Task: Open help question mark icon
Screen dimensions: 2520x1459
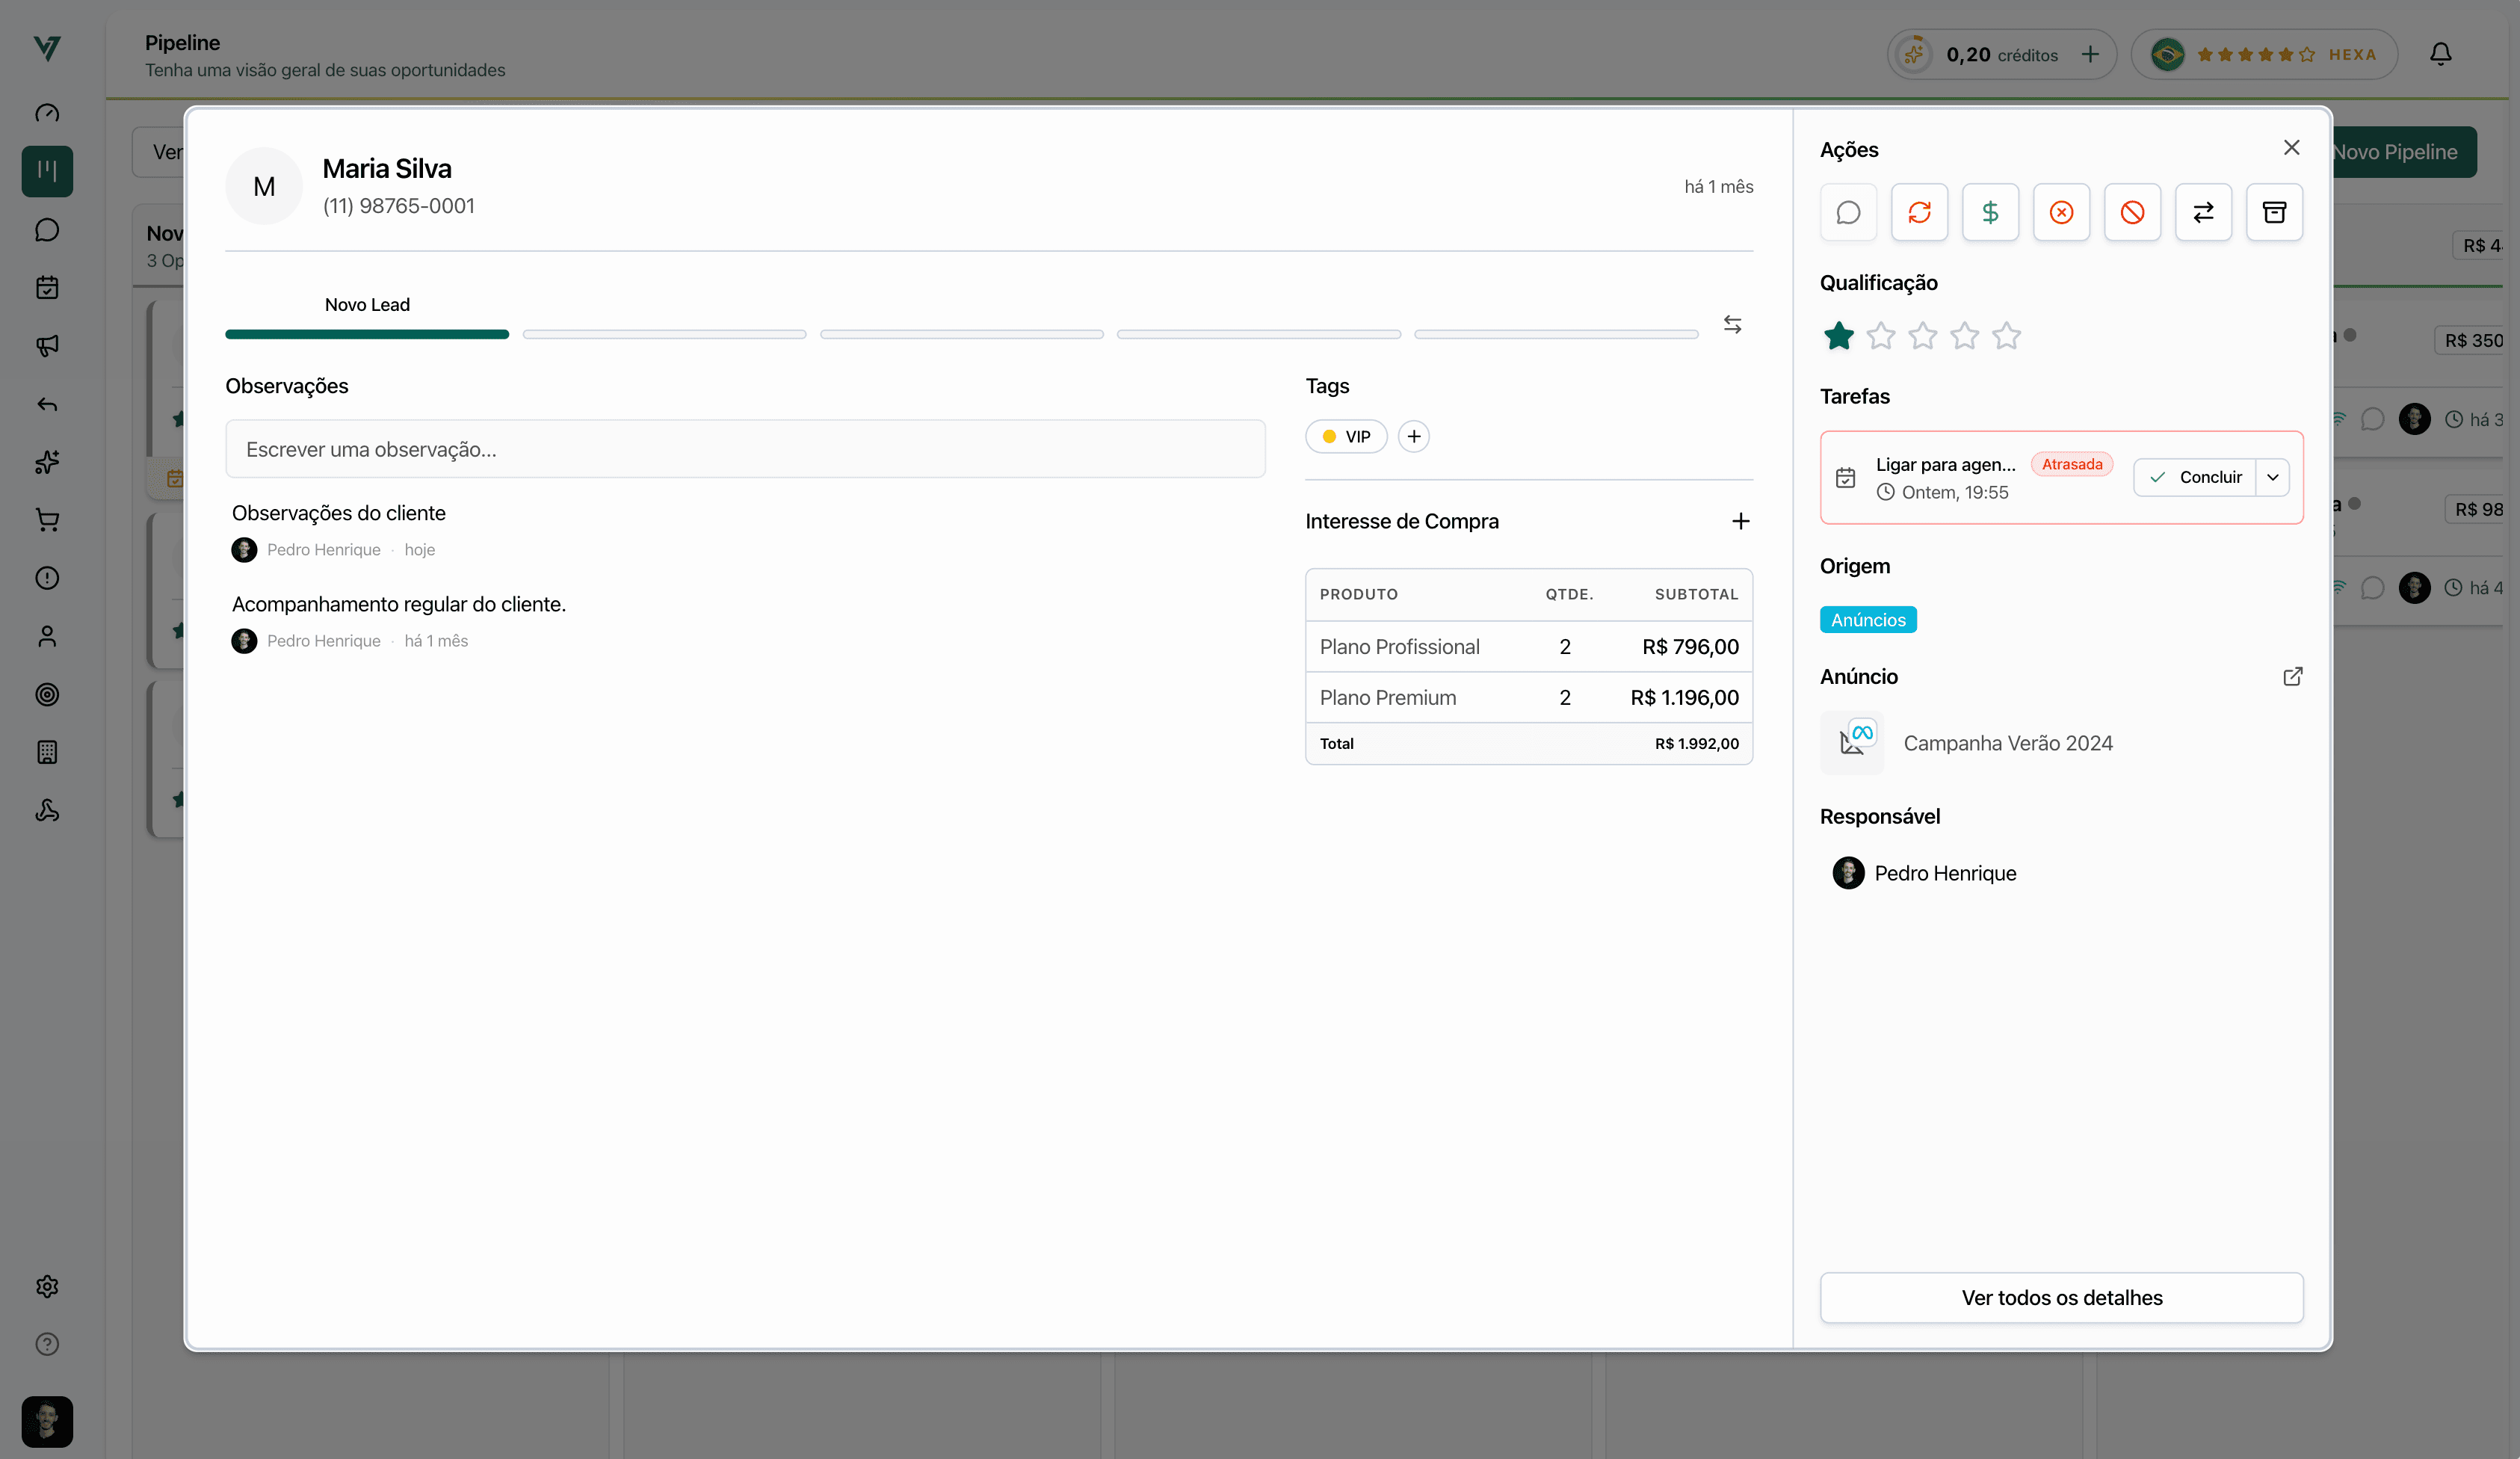Action: click(x=47, y=1344)
